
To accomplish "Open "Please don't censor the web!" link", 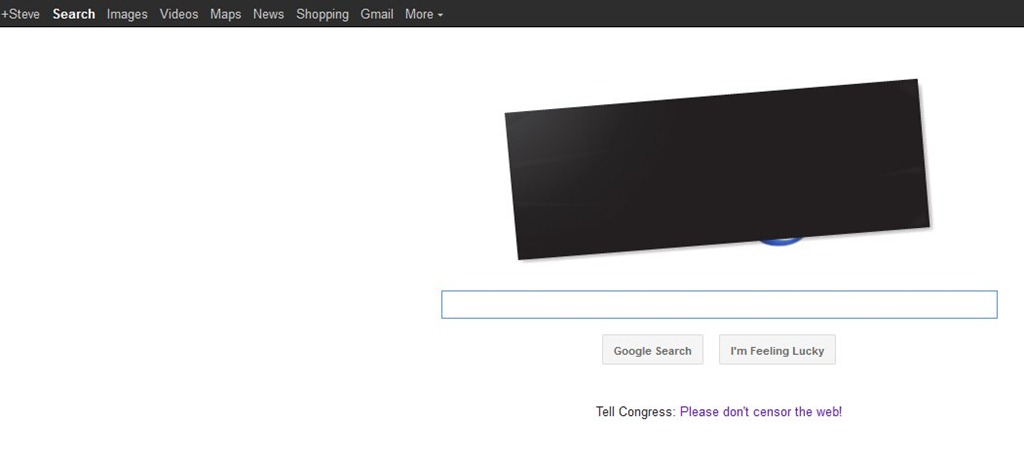I will point(760,412).
